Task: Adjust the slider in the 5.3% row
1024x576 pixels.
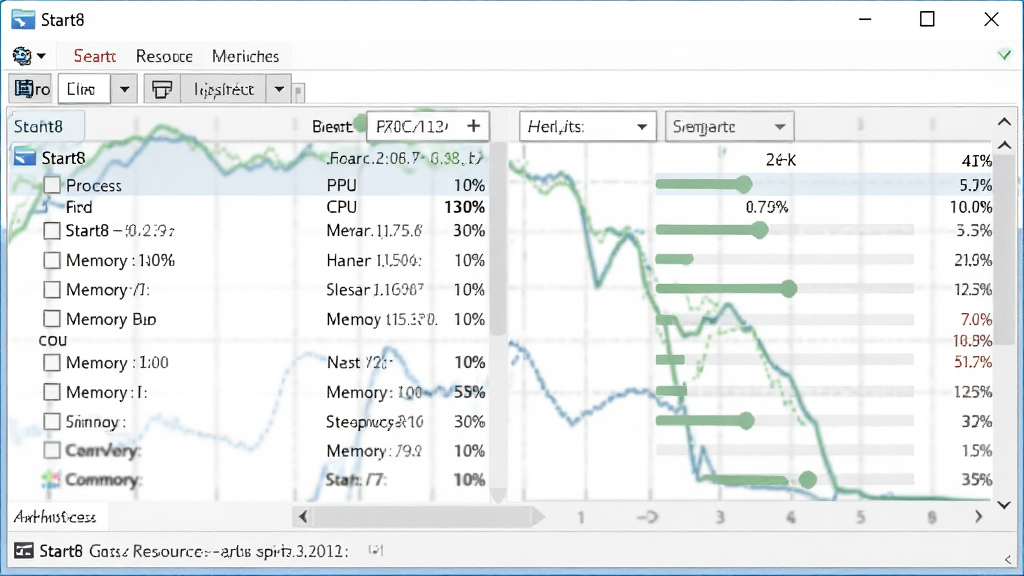Action: pos(759,229)
